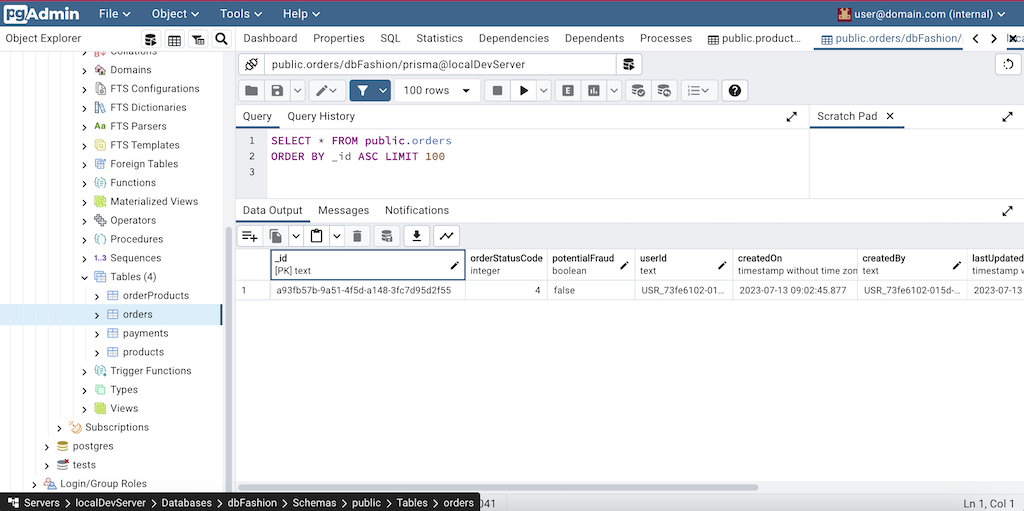This screenshot has height=511, width=1024.
Task: Click the _id cell a93fb57b-9a51-4f5d…
Action: pyautogui.click(x=368, y=290)
